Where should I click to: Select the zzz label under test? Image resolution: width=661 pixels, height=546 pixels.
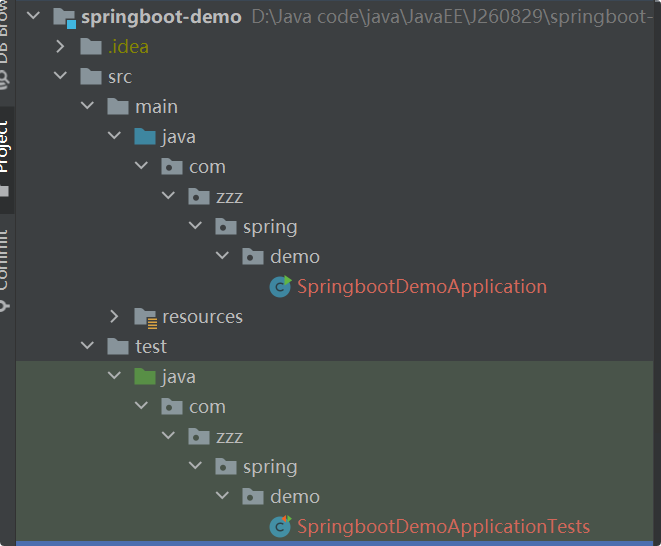pos(229,437)
